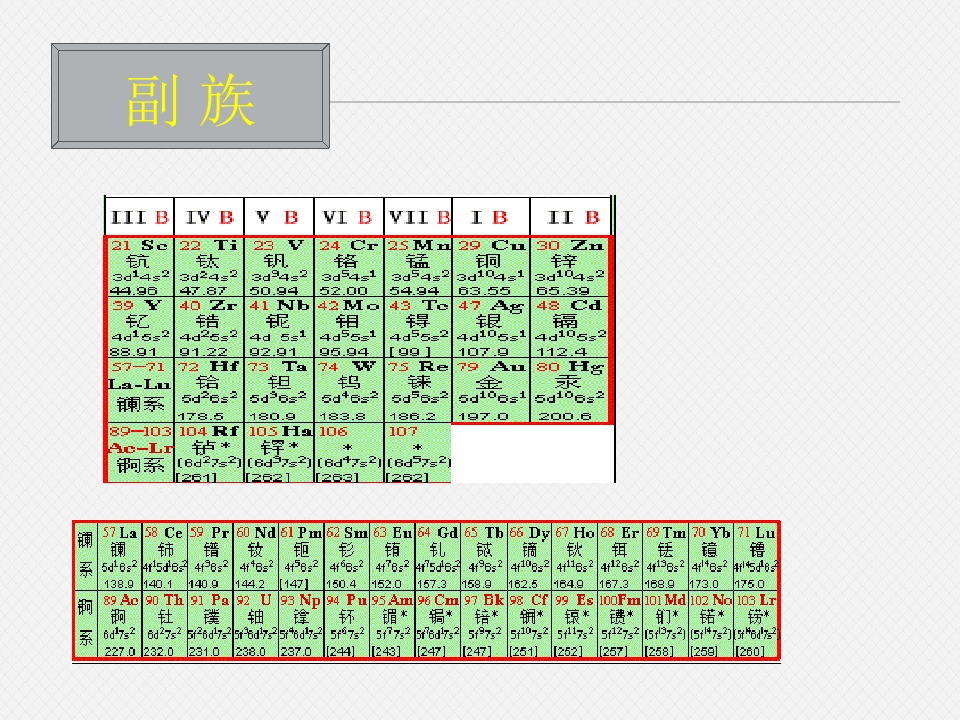Select the 104 Rf element cell
This screenshot has width=960, height=720.
[x=209, y=453]
